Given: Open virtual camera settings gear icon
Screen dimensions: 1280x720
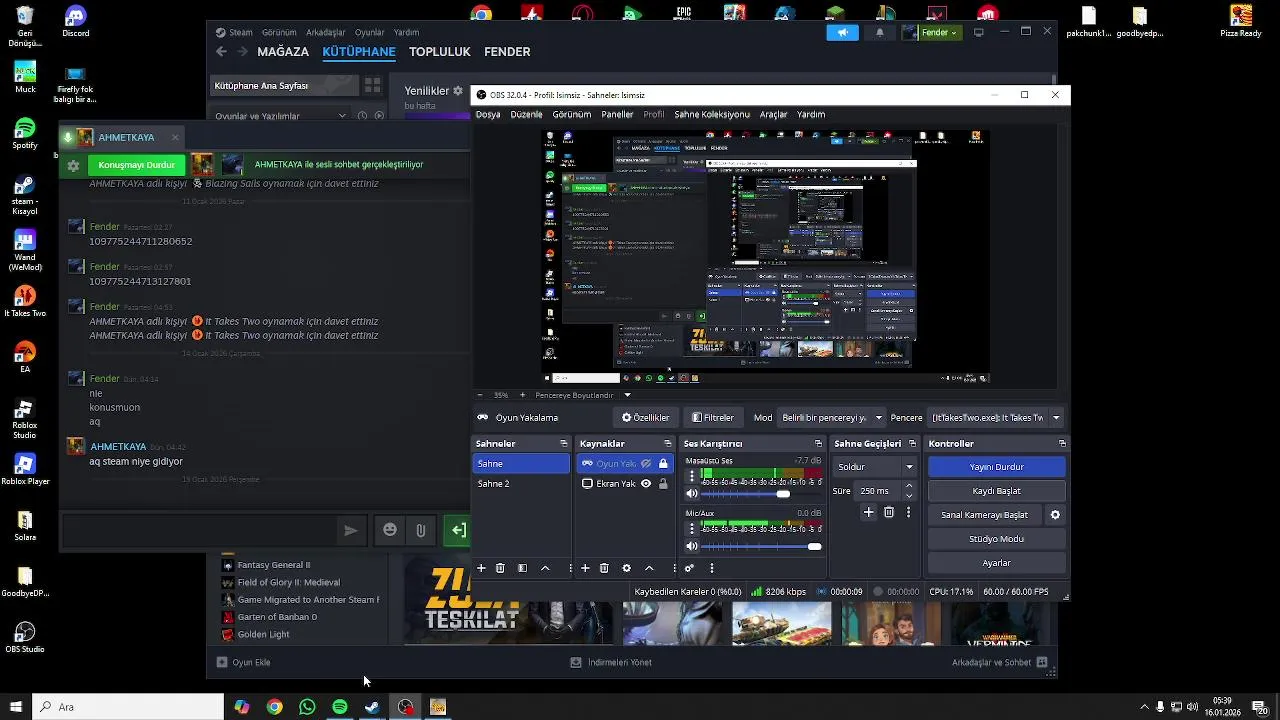Looking at the screenshot, I should [1055, 515].
